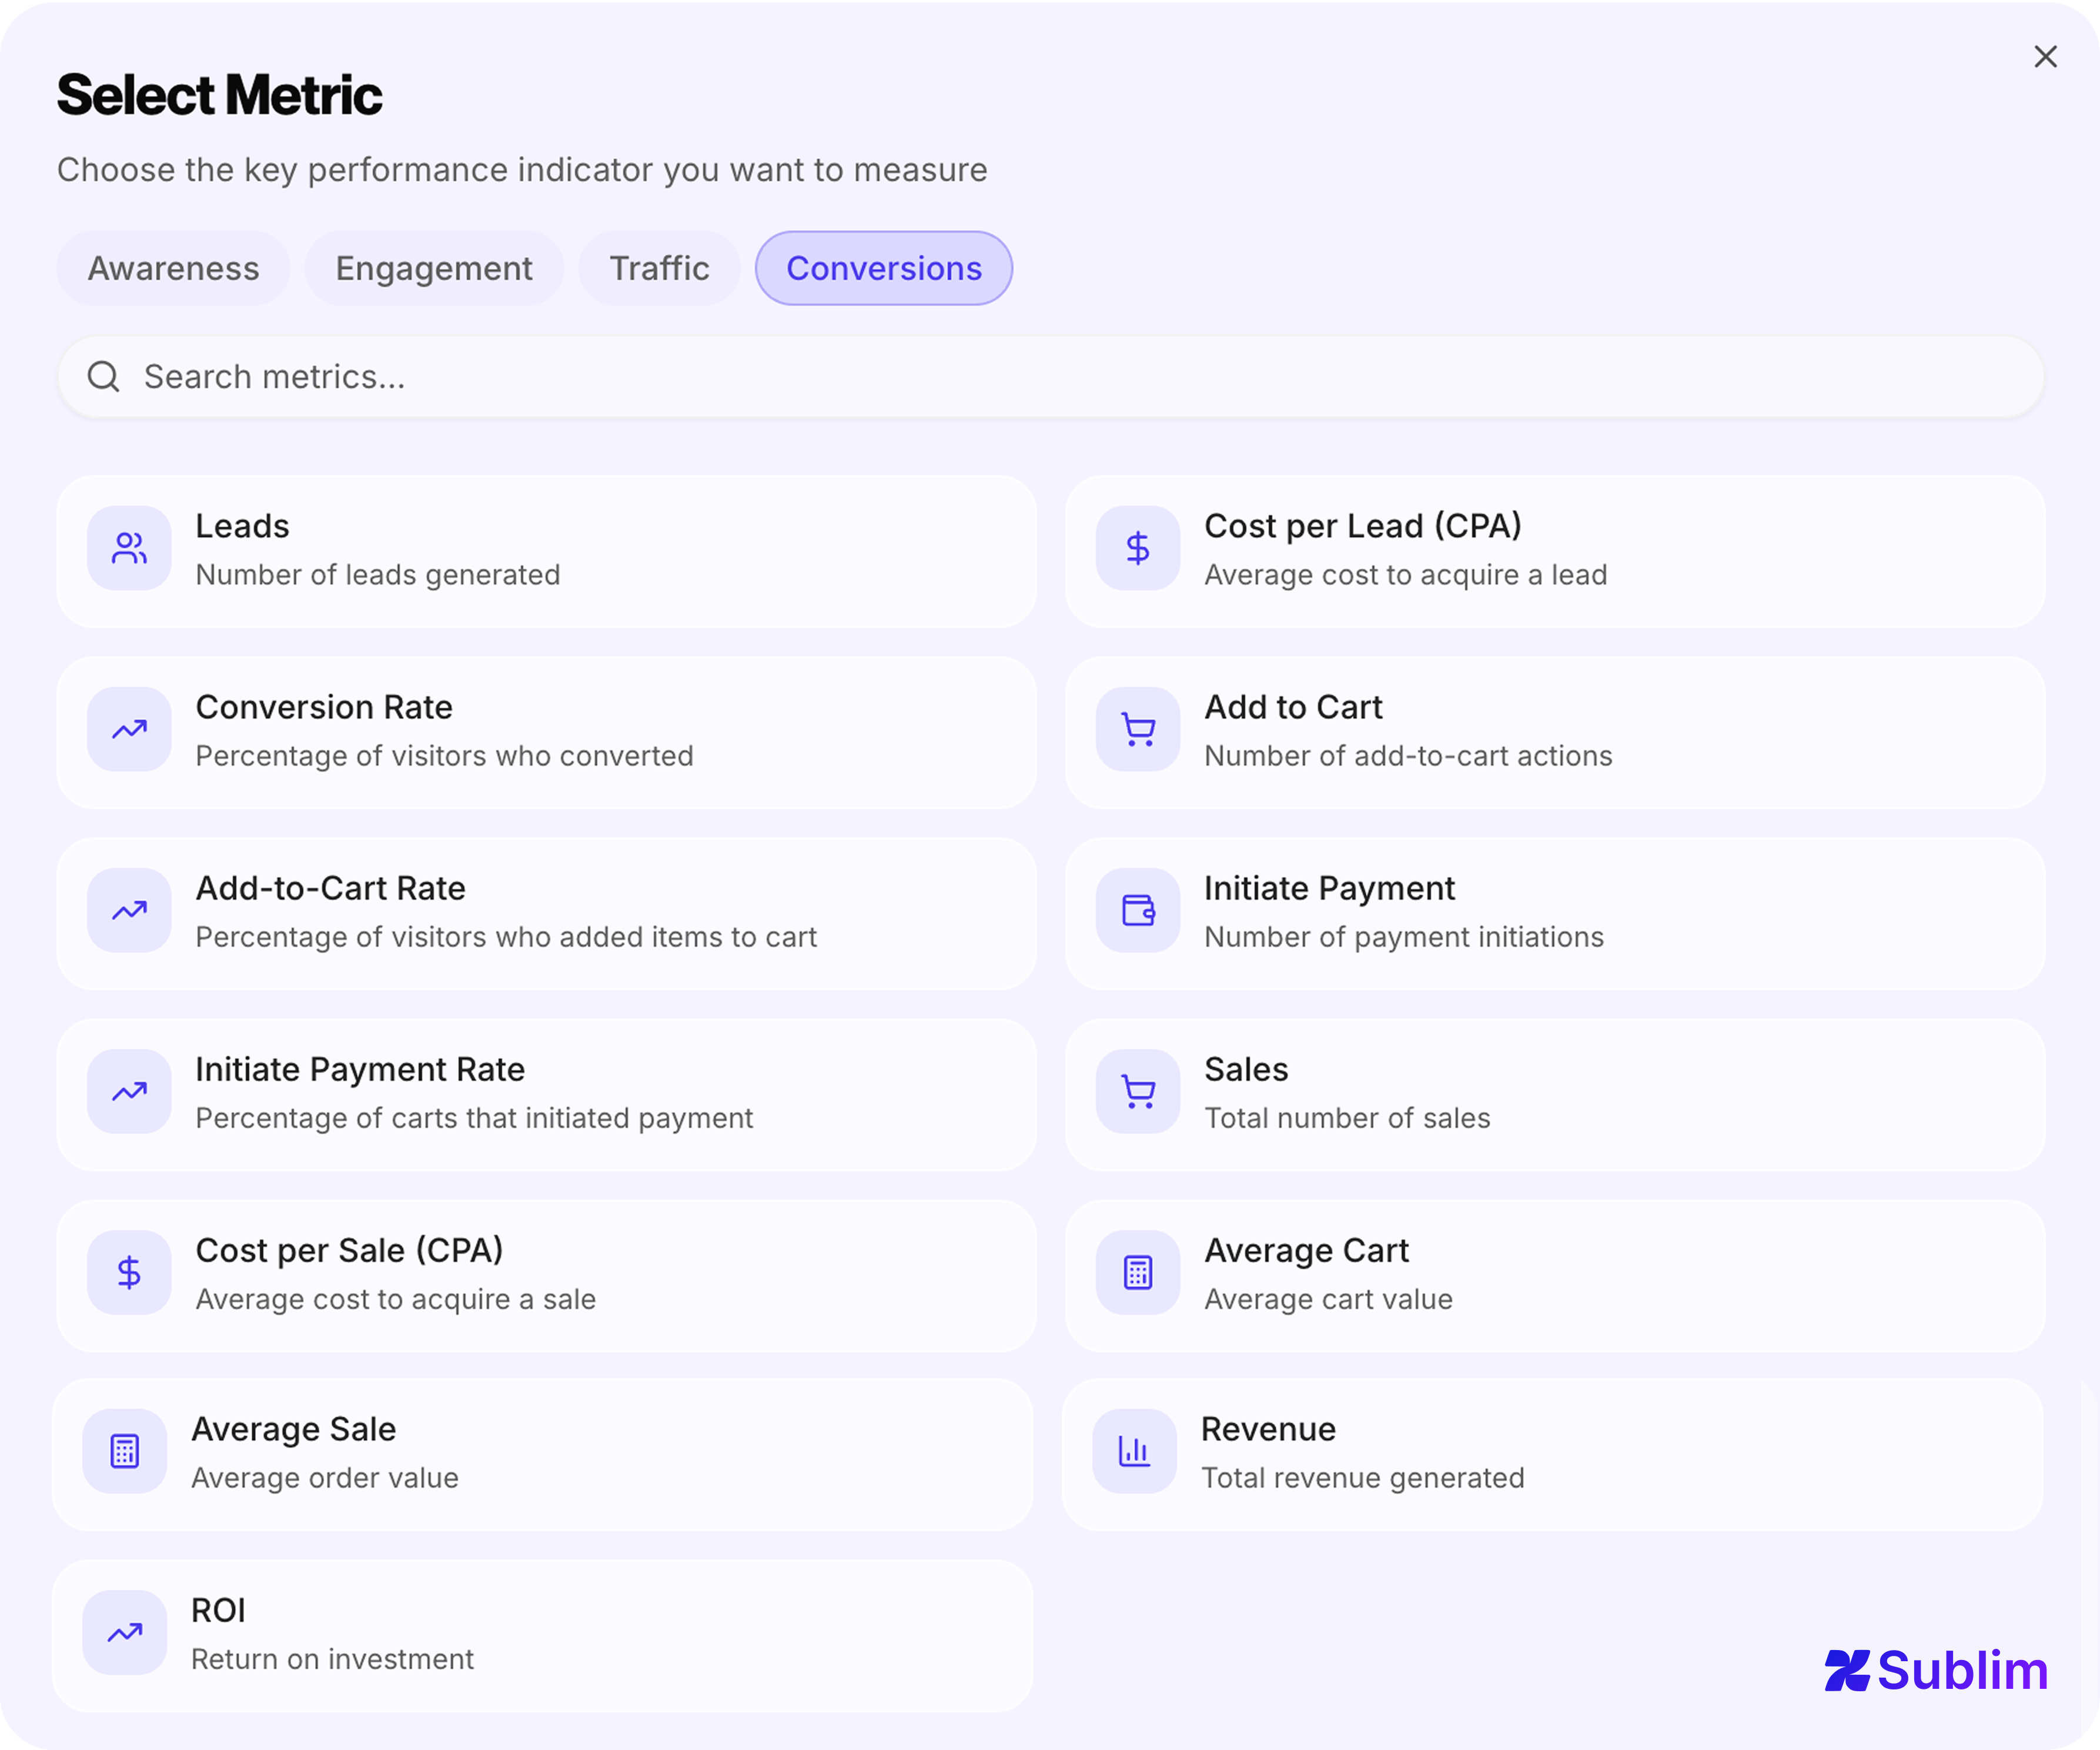Click 'Average cost to acquire a sale' text

(396, 1299)
